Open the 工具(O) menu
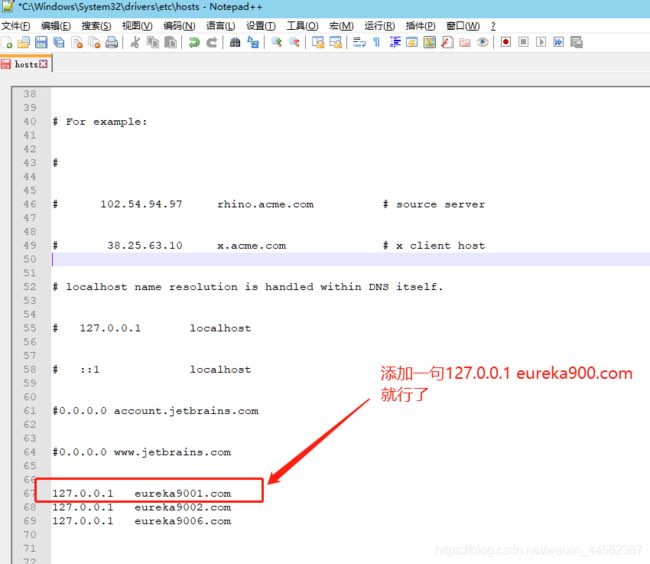Screen dimensions: 650x564 click(303, 26)
